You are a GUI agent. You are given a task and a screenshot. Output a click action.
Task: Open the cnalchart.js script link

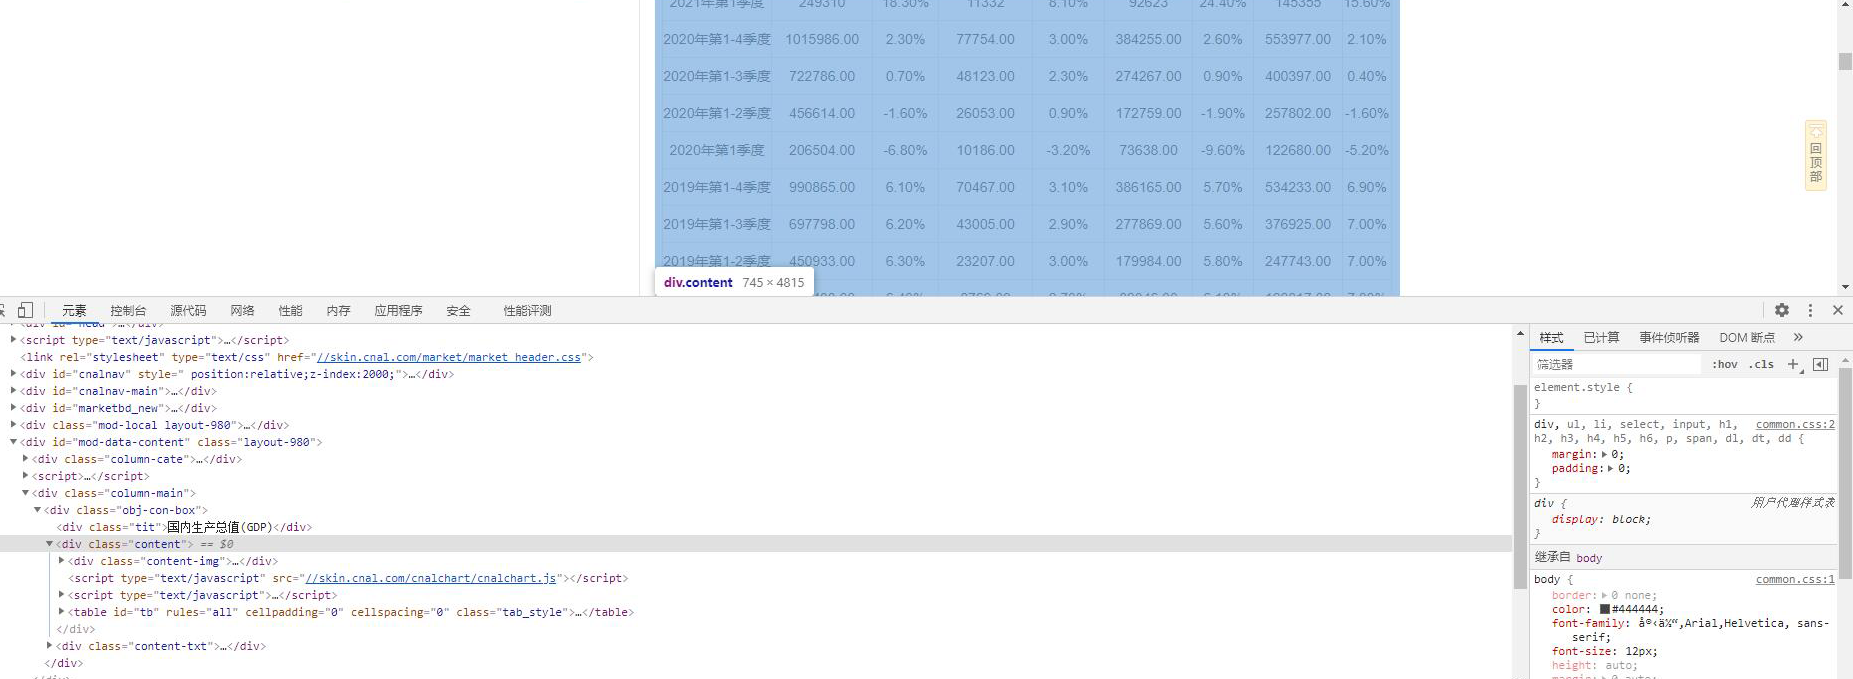click(431, 578)
